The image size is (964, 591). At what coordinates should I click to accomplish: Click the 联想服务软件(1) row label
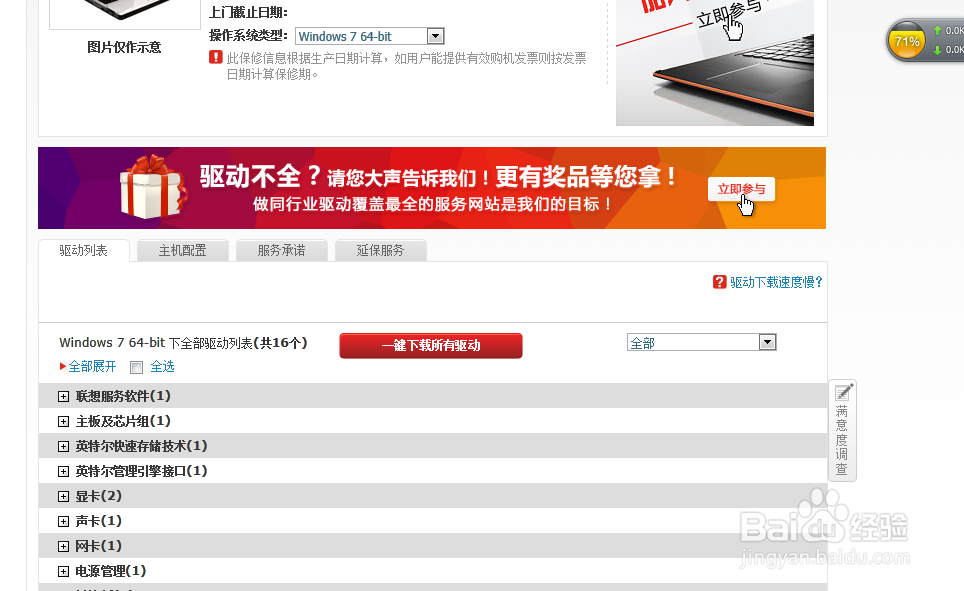point(123,396)
